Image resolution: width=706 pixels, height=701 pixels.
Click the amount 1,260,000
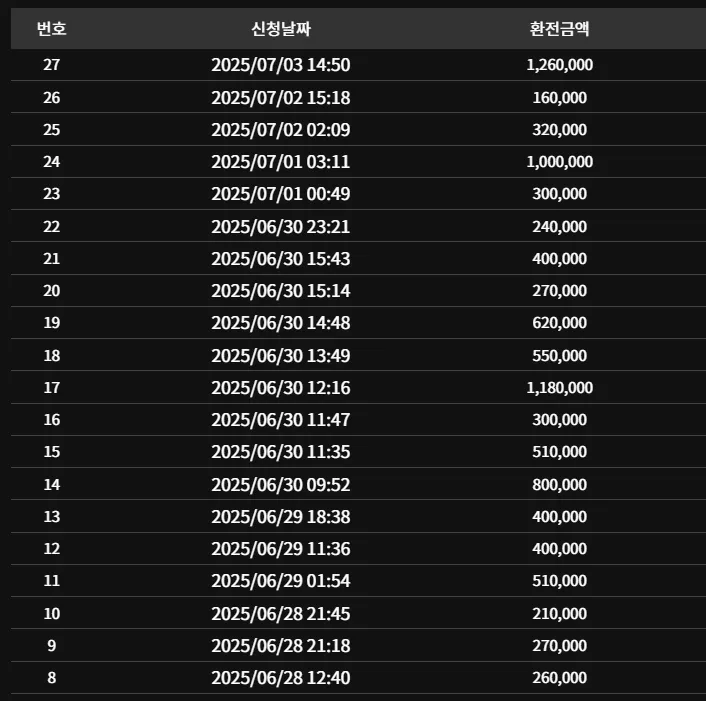tap(560, 65)
